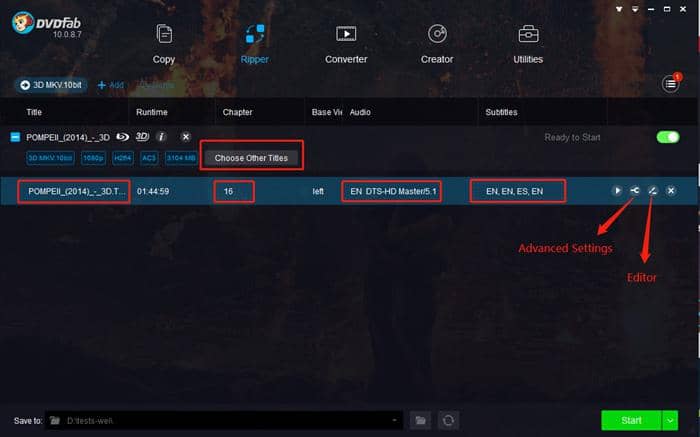
Task: Open the EN DTS-HD Master/5.1 audio selector
Action: [x=392, y=191]
